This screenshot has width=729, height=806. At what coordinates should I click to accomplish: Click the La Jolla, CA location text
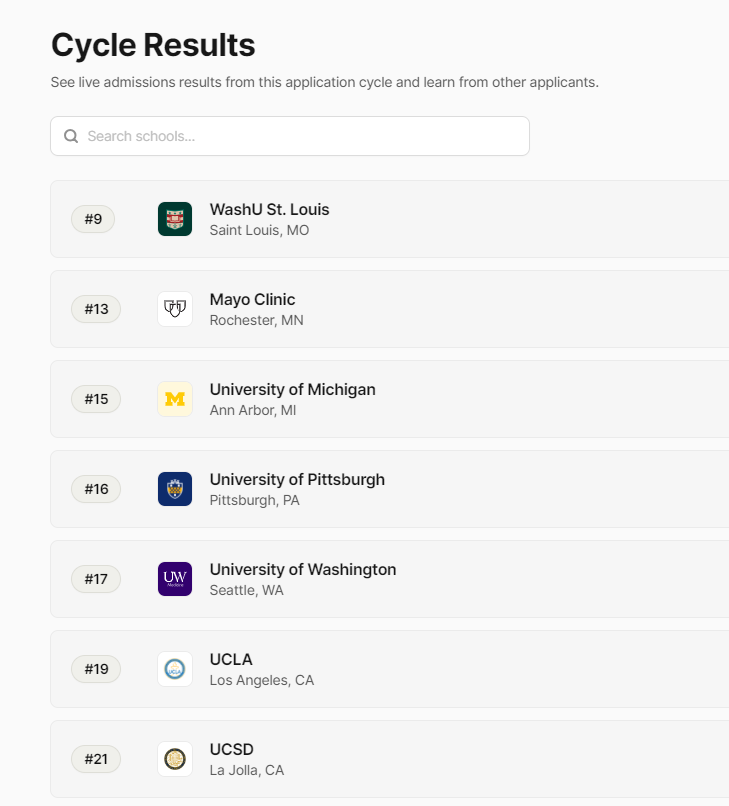pos(246,770)
